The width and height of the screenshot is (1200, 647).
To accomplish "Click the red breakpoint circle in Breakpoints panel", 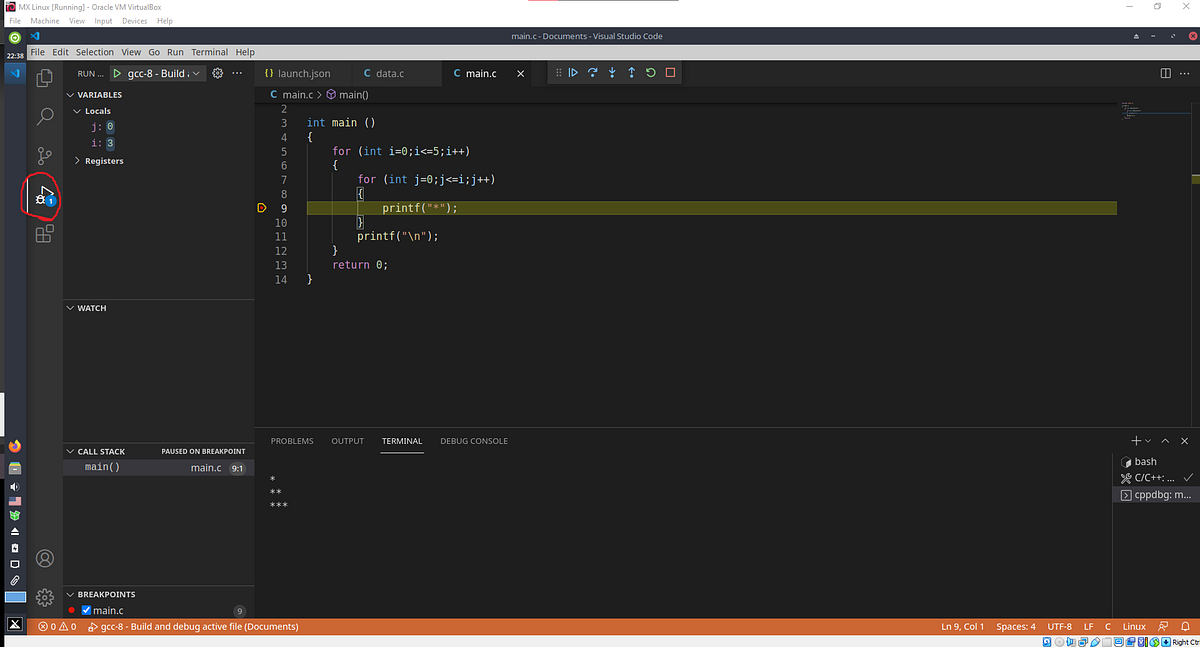I will tap(70, 610).
